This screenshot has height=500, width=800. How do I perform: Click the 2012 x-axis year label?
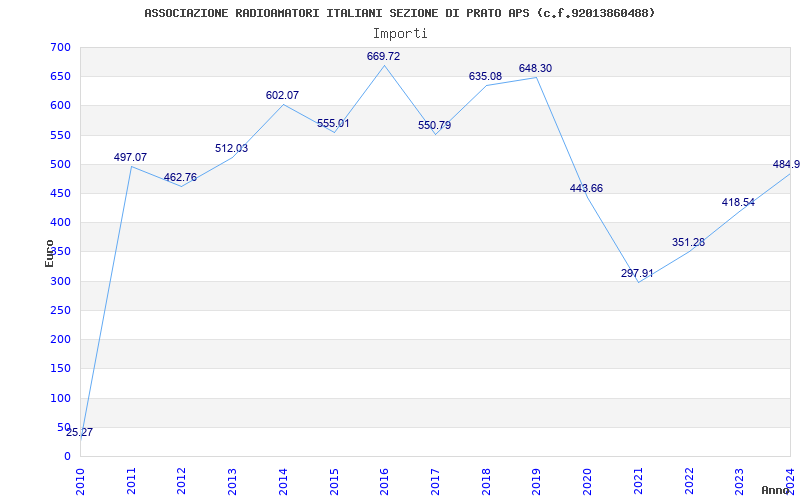click(x=182, y=481)
